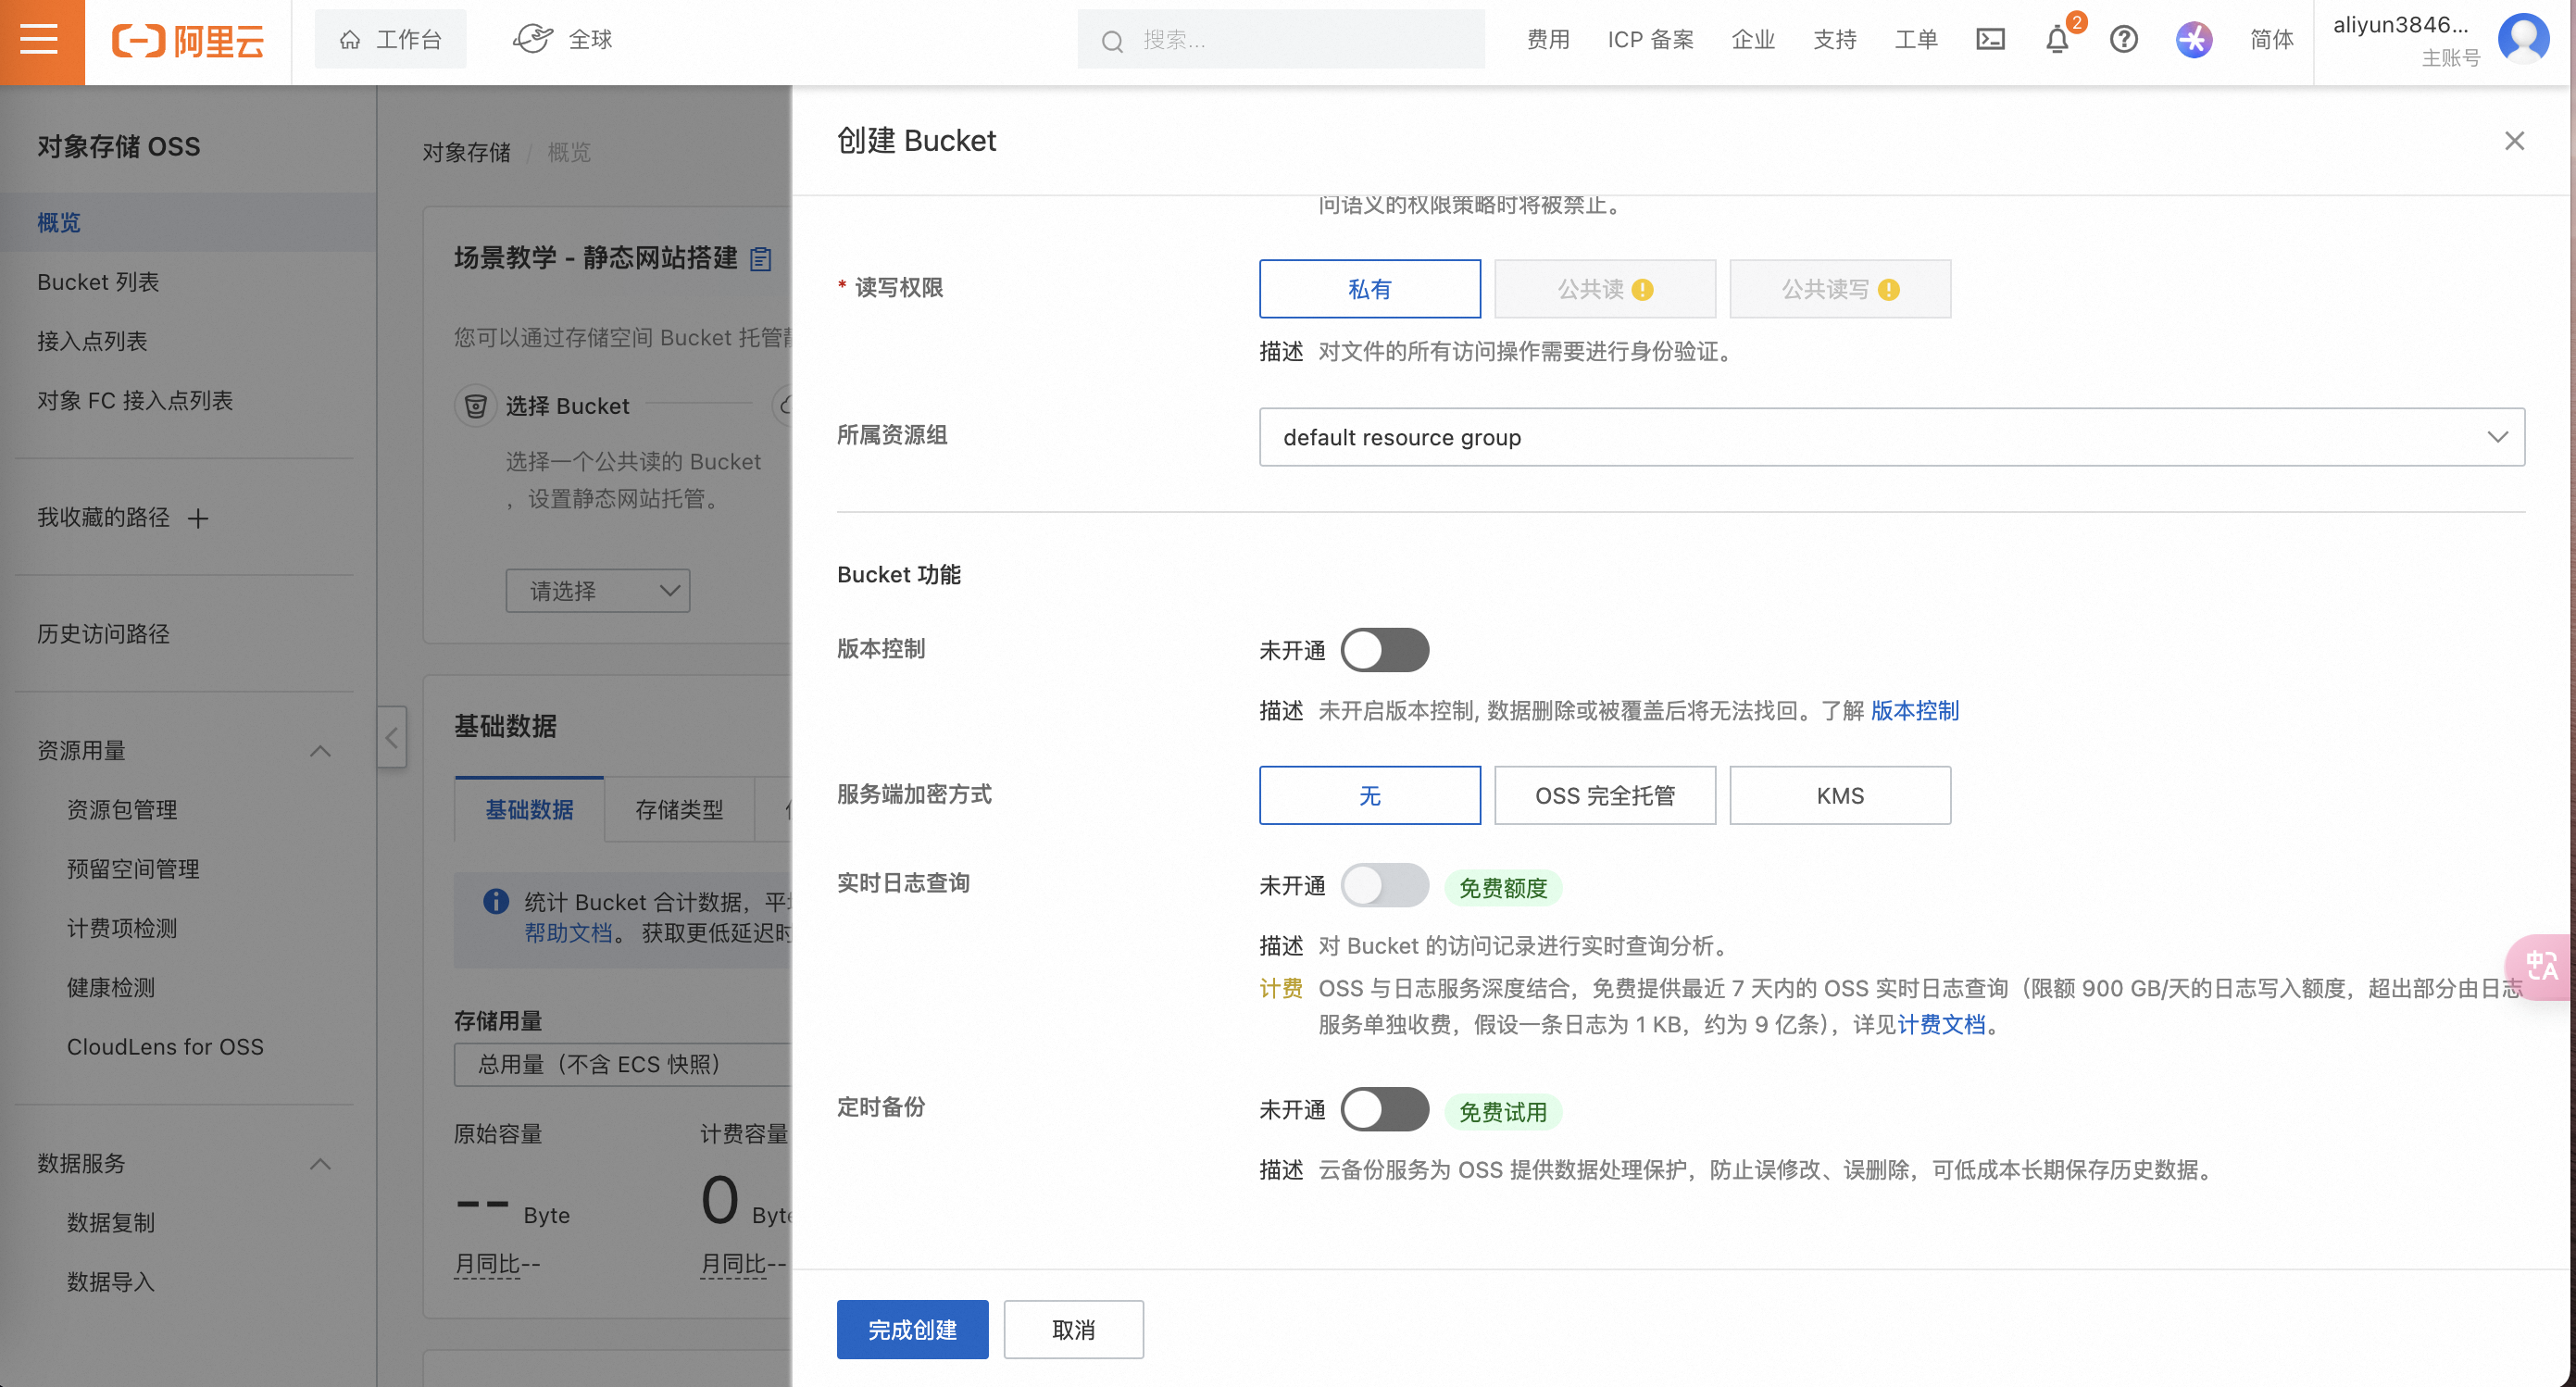Click the document icon beside 场景教学
This screenshot has width=2576, height=1387.
[761, 259]
